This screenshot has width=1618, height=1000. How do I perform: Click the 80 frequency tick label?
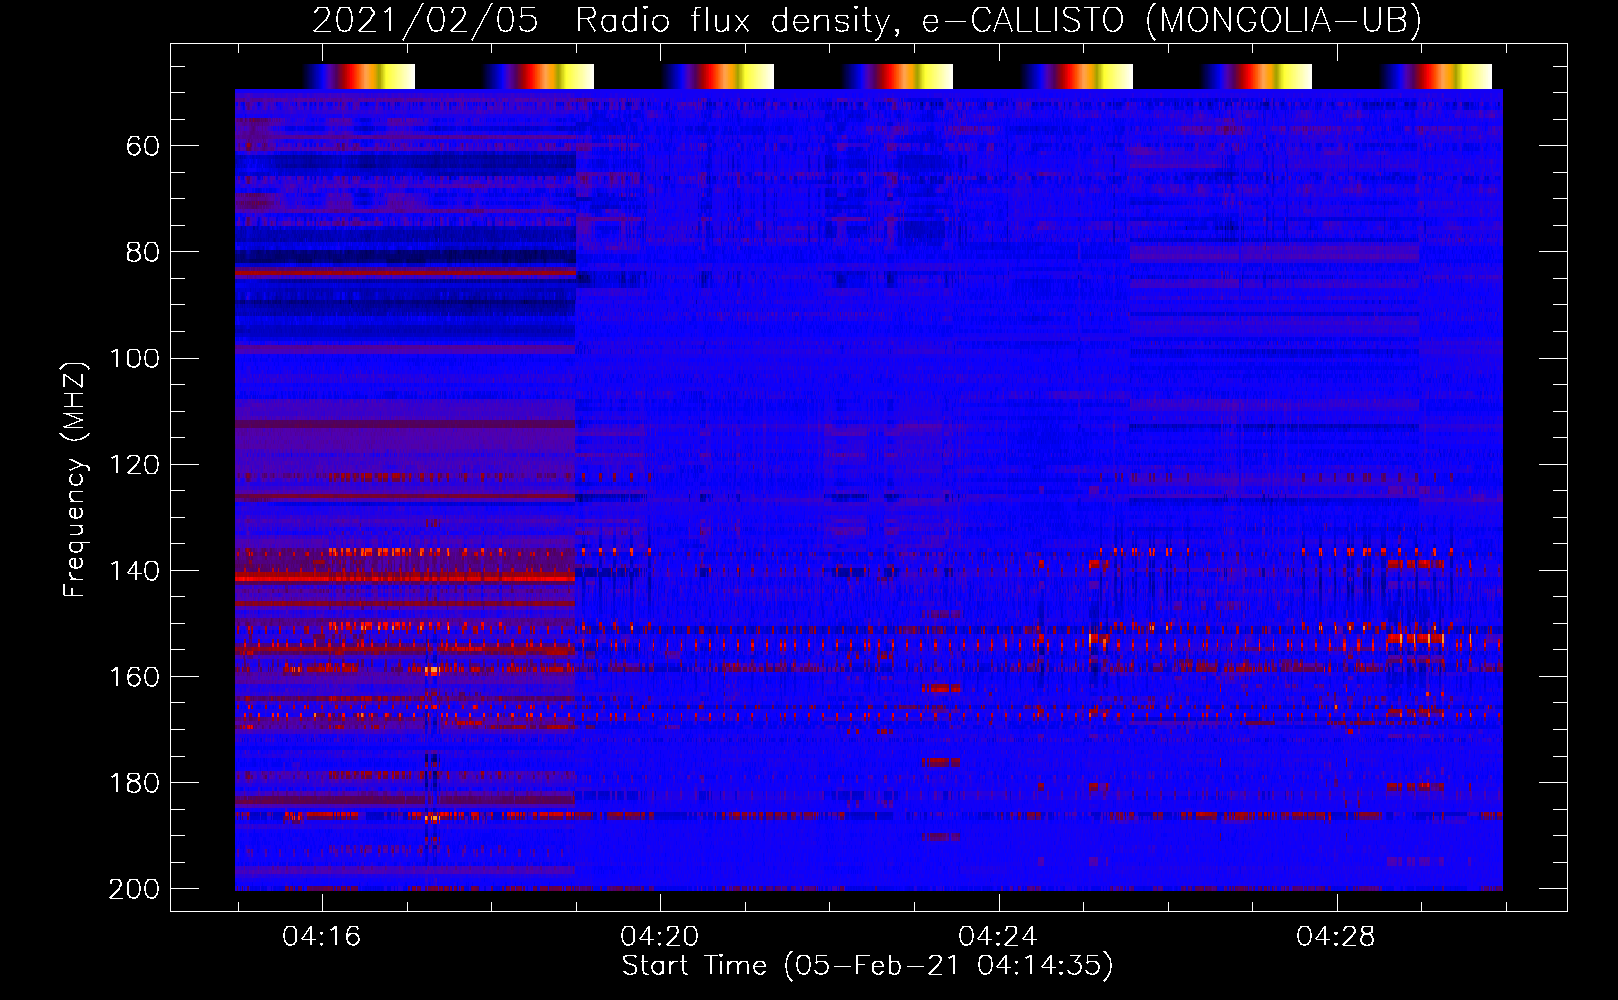pos(143,253)
